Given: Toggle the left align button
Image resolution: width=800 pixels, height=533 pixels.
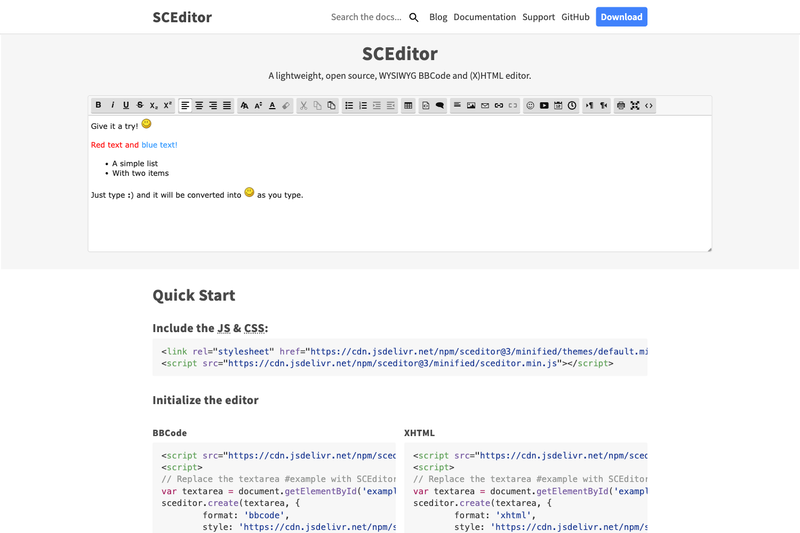Looking at the screenshot, I should click(x=185, y=105).
